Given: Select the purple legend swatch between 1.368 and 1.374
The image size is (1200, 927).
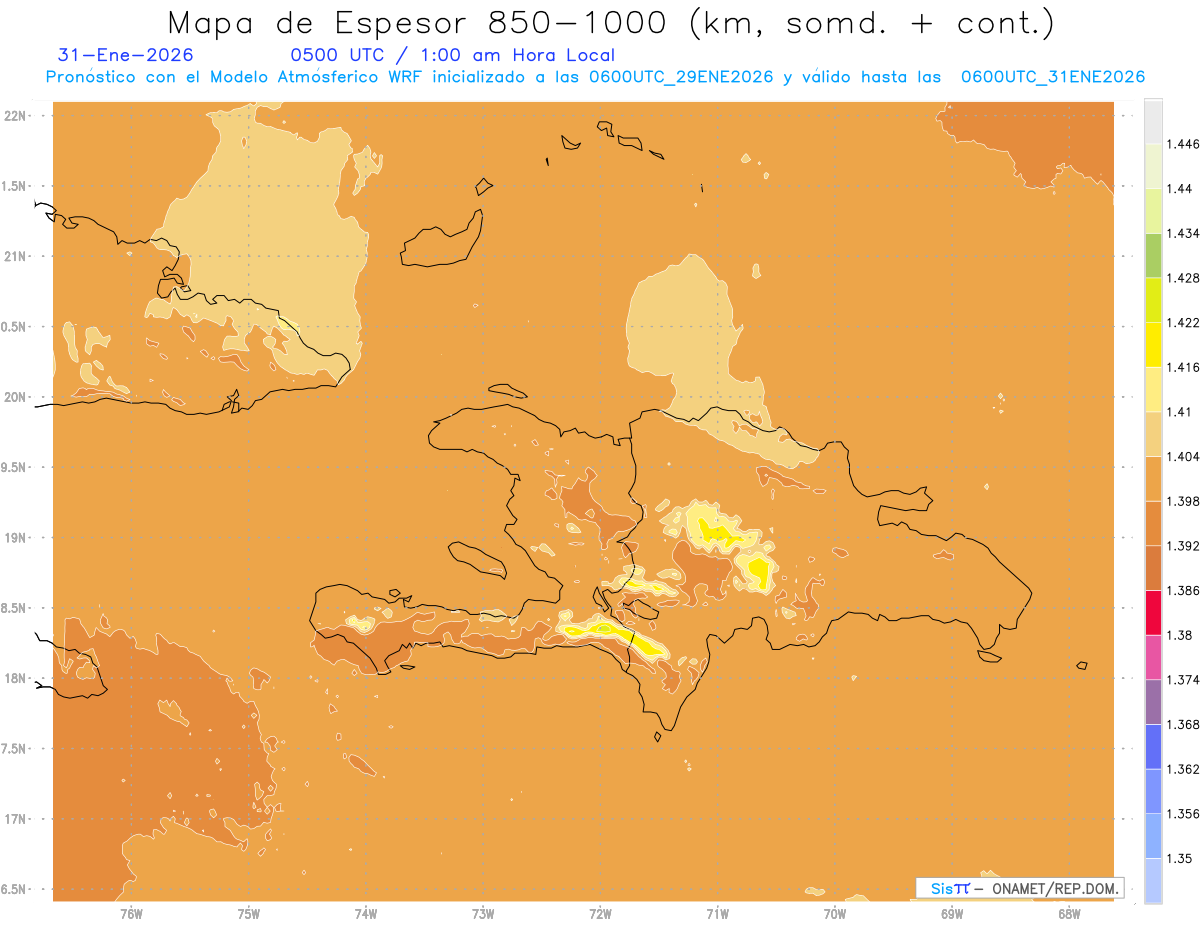Looking at the screenshot, I should pyautogui.click(x=1153, y=702).
